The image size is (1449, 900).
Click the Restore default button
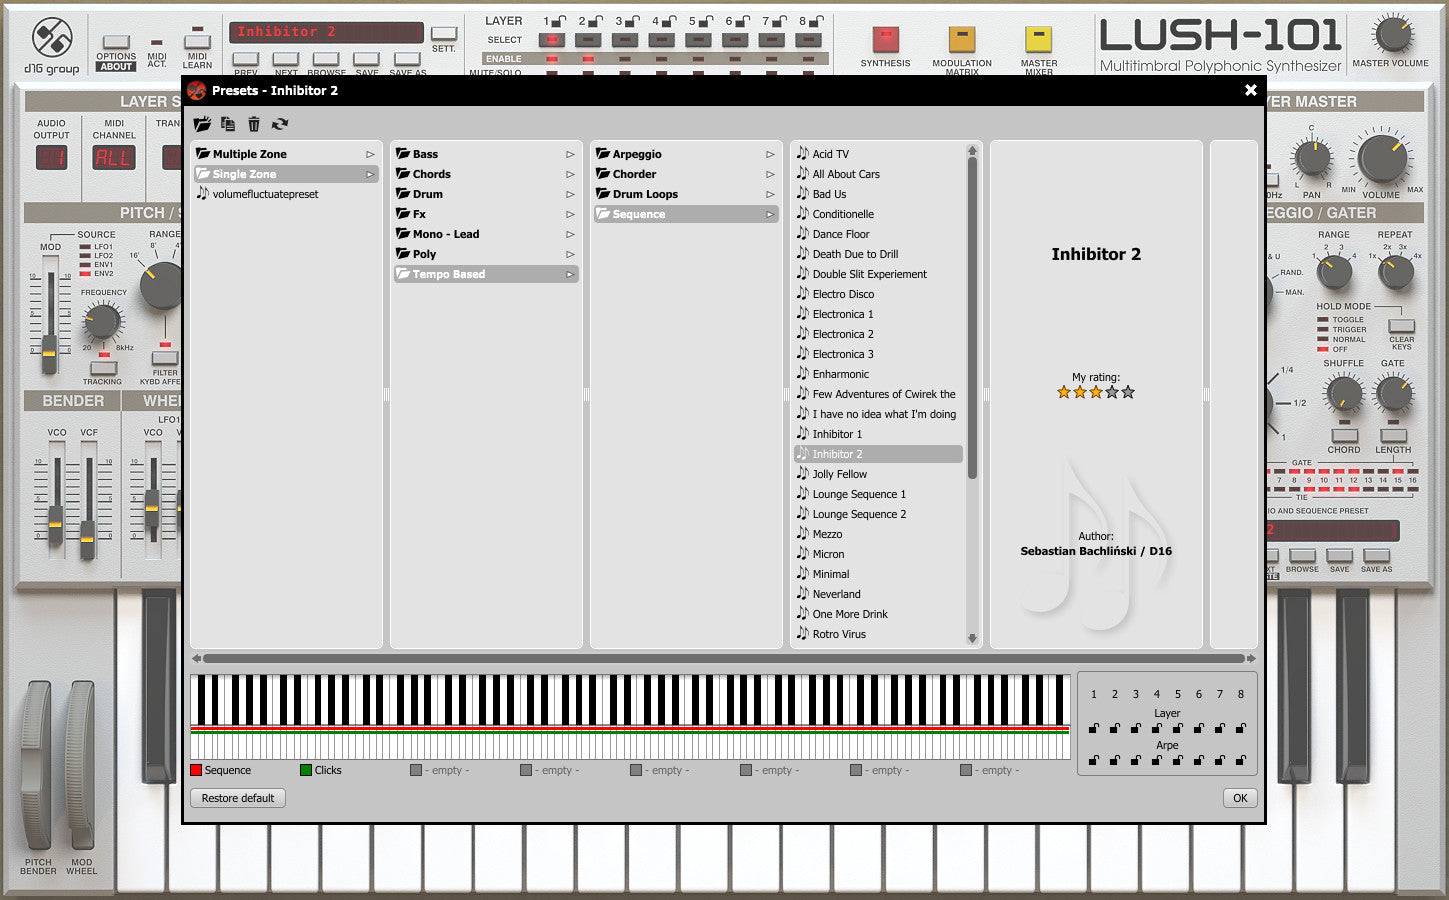[238, 798]
